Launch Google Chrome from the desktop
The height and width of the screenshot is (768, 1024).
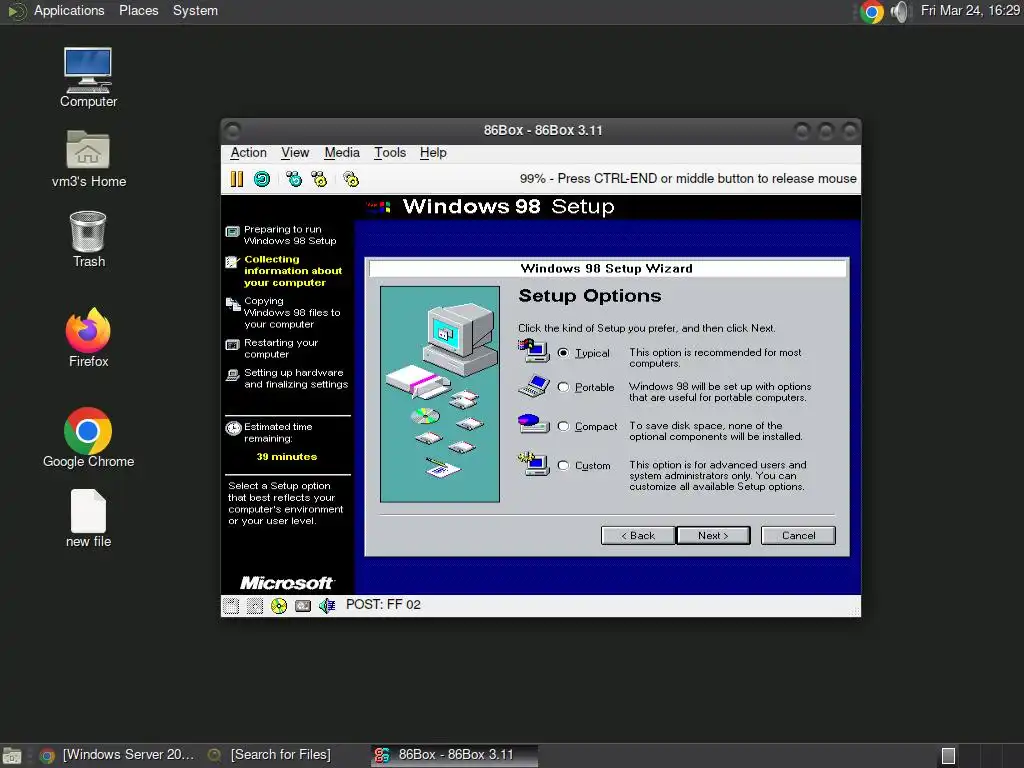tap(88, 438)
